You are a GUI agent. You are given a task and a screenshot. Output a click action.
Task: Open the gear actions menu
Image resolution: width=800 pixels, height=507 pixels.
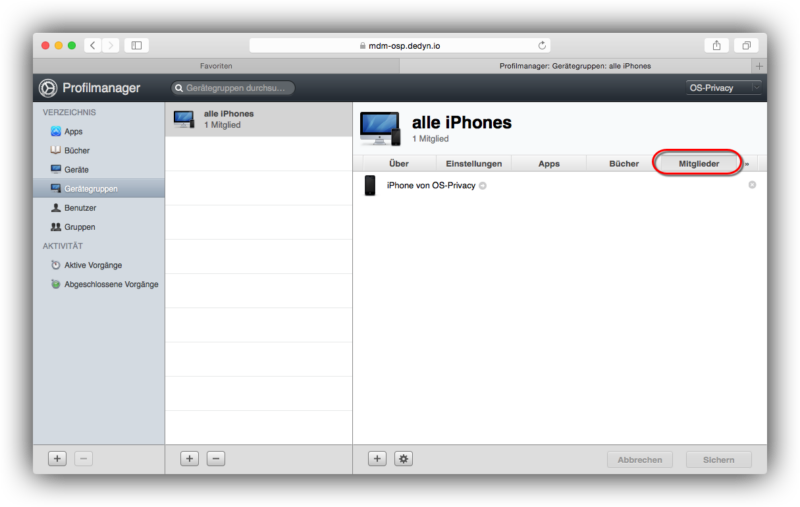point(404,459)
